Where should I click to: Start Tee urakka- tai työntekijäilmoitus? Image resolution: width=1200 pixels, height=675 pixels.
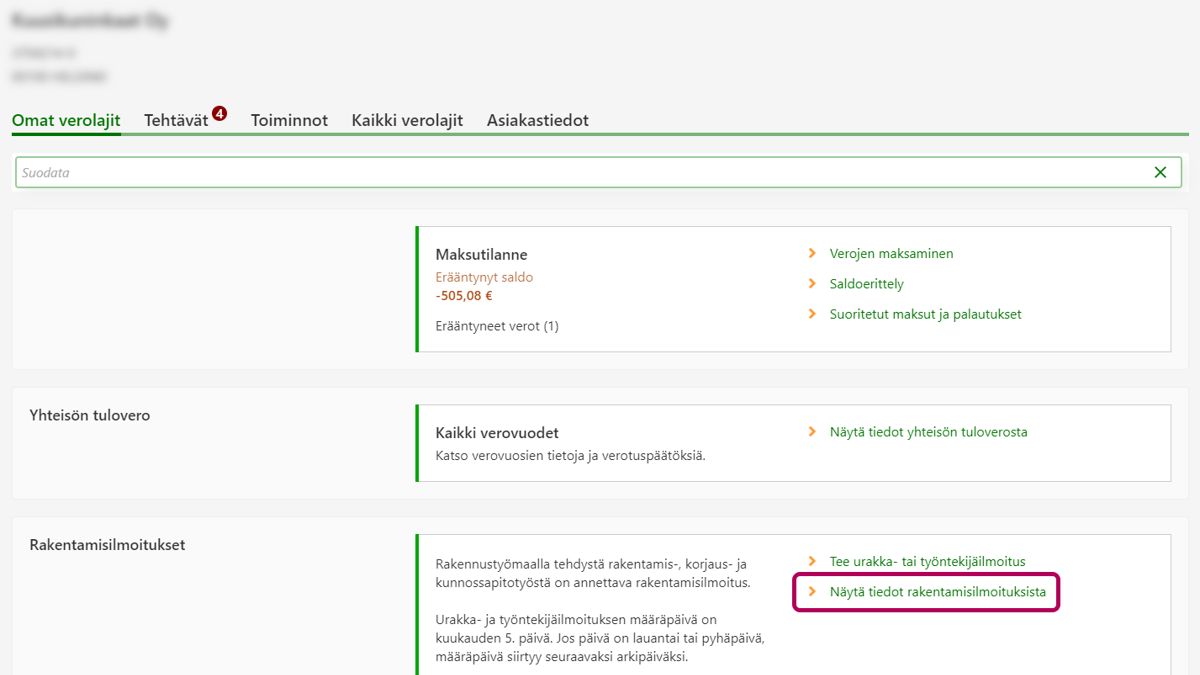point(927,562)
